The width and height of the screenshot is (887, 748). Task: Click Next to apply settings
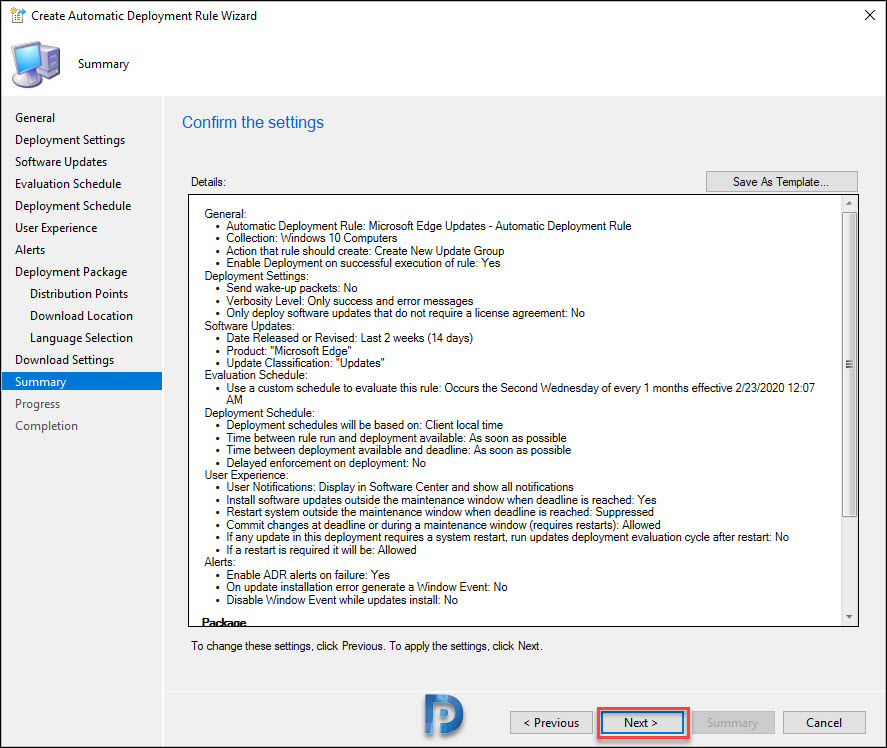pos(641,723)
